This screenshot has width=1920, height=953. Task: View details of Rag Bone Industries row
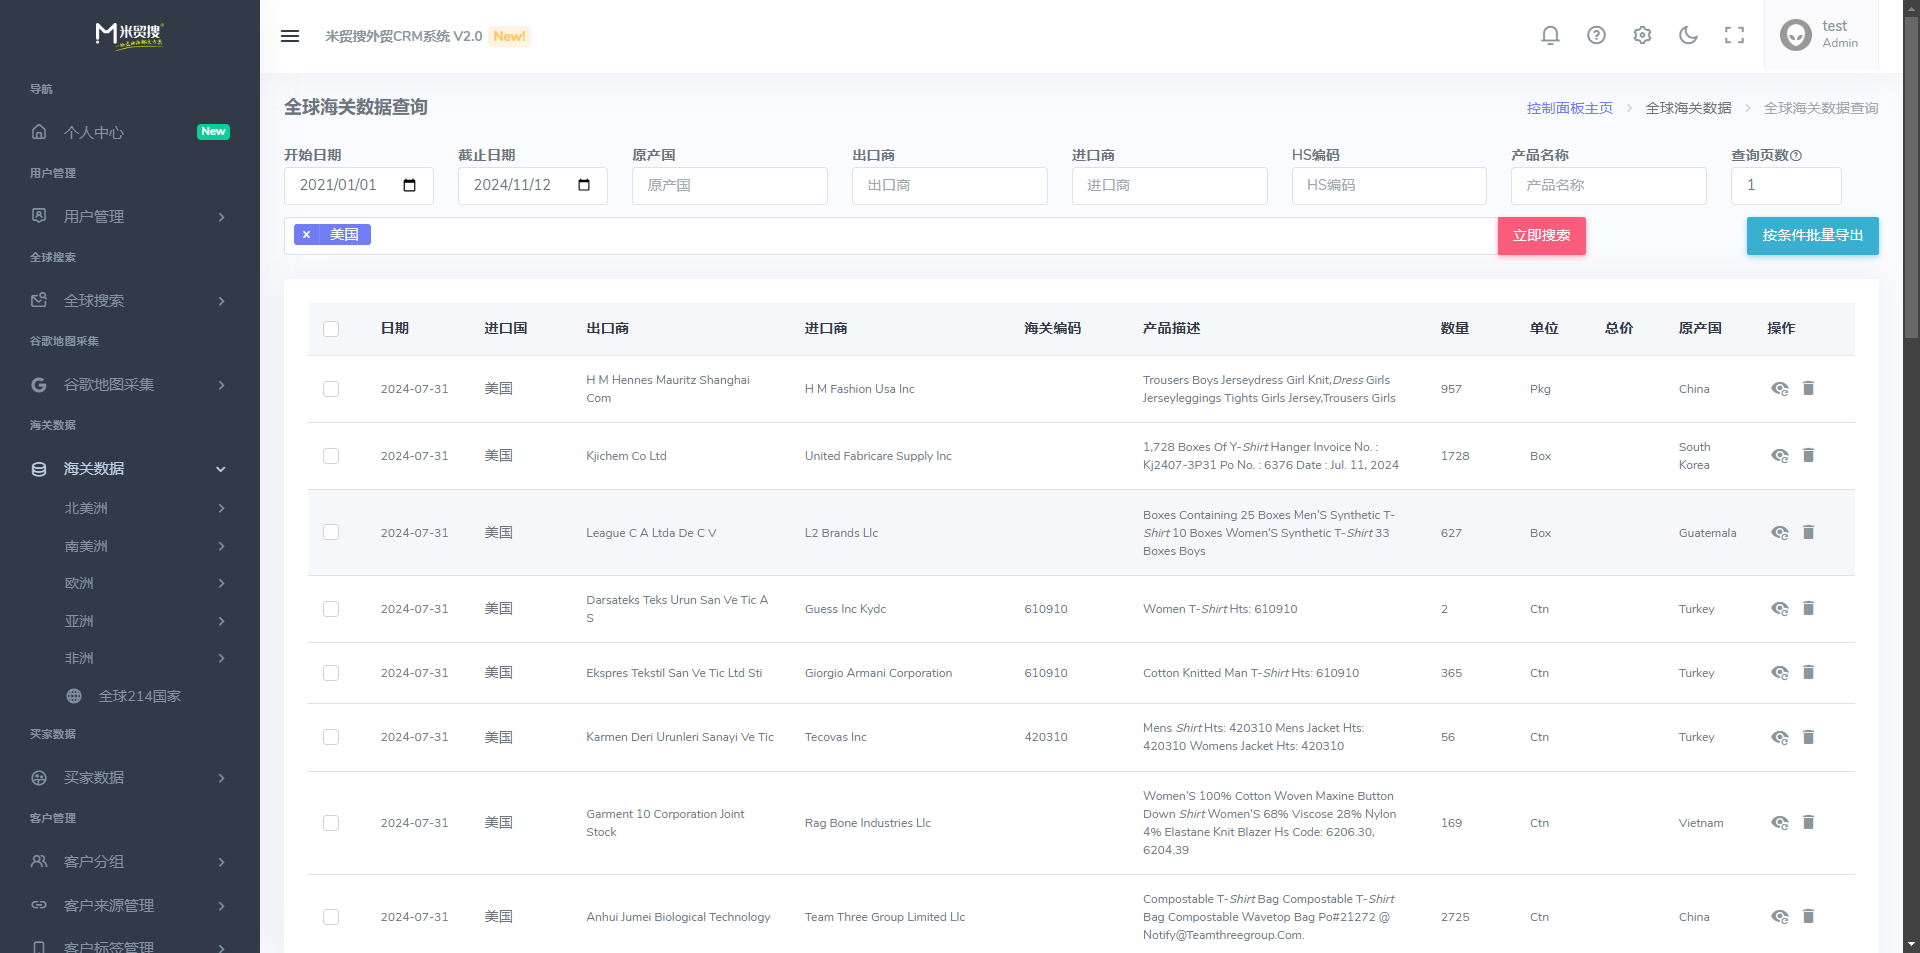1780,823
